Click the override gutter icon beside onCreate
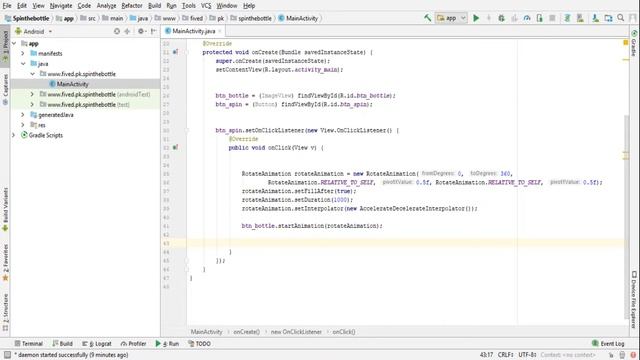This screenshot has width=640, height=360. [175, 52]
